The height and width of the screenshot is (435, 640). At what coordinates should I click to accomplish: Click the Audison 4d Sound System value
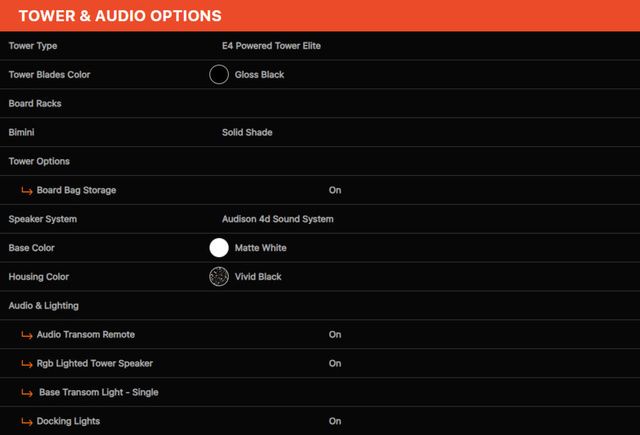click(278, 219)
